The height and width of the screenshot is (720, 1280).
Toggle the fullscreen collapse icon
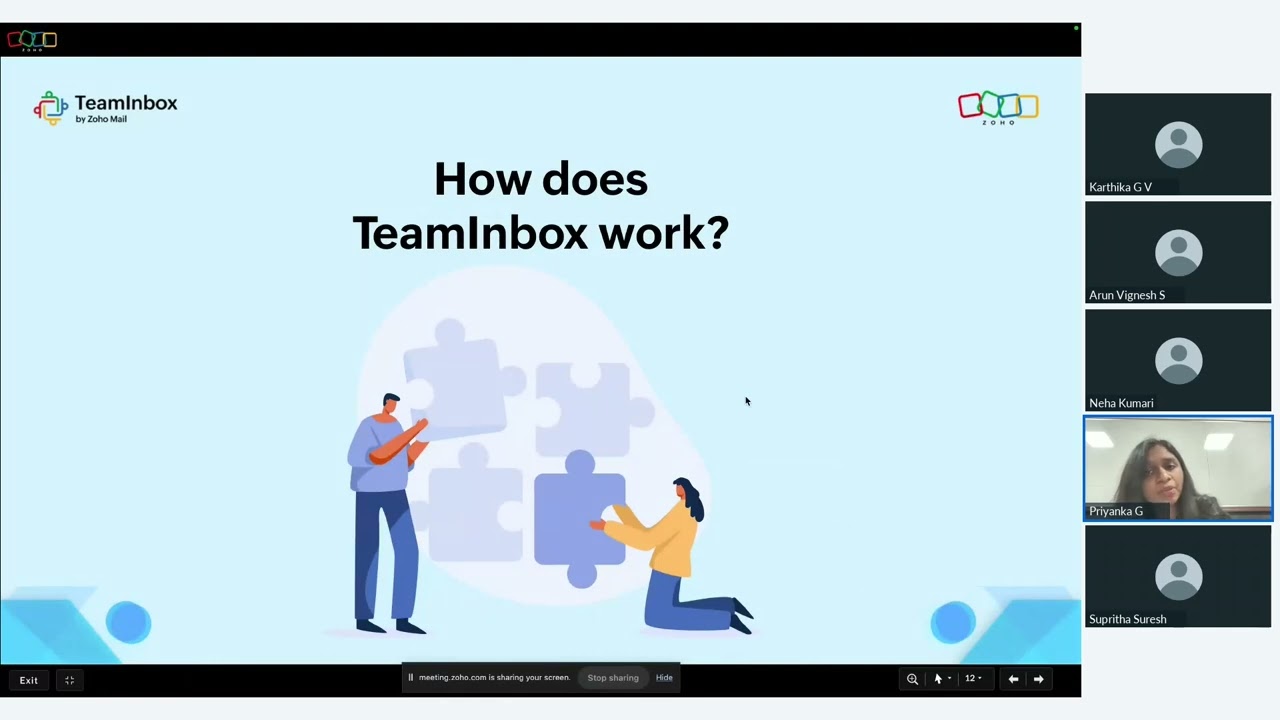(69, 680)
